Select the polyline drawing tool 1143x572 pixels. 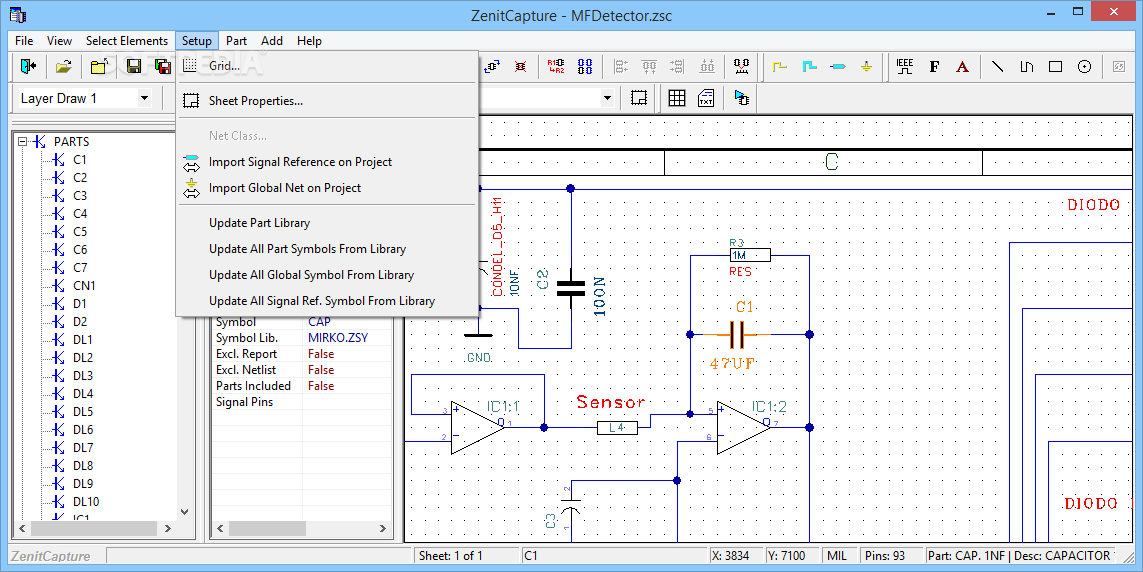click(1026, 66)
